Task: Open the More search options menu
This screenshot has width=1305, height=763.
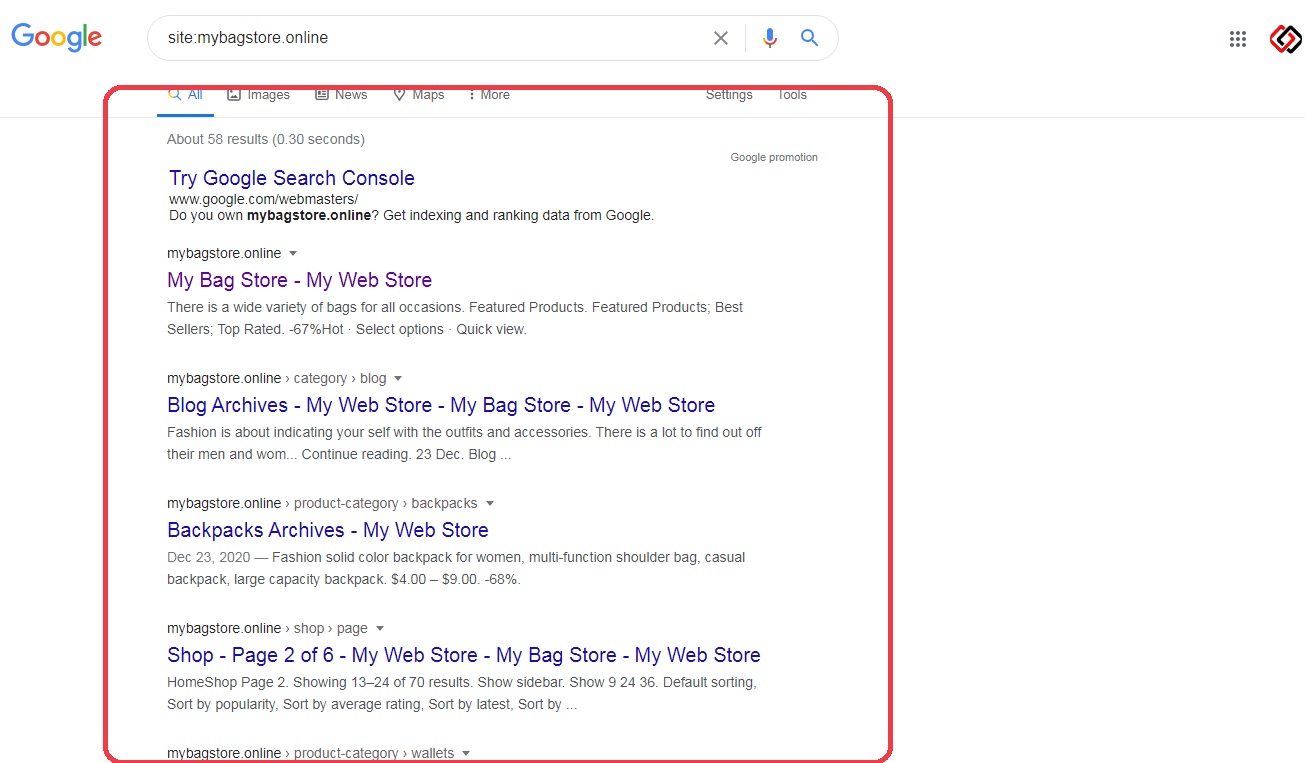Action: [x=489, y=95]
